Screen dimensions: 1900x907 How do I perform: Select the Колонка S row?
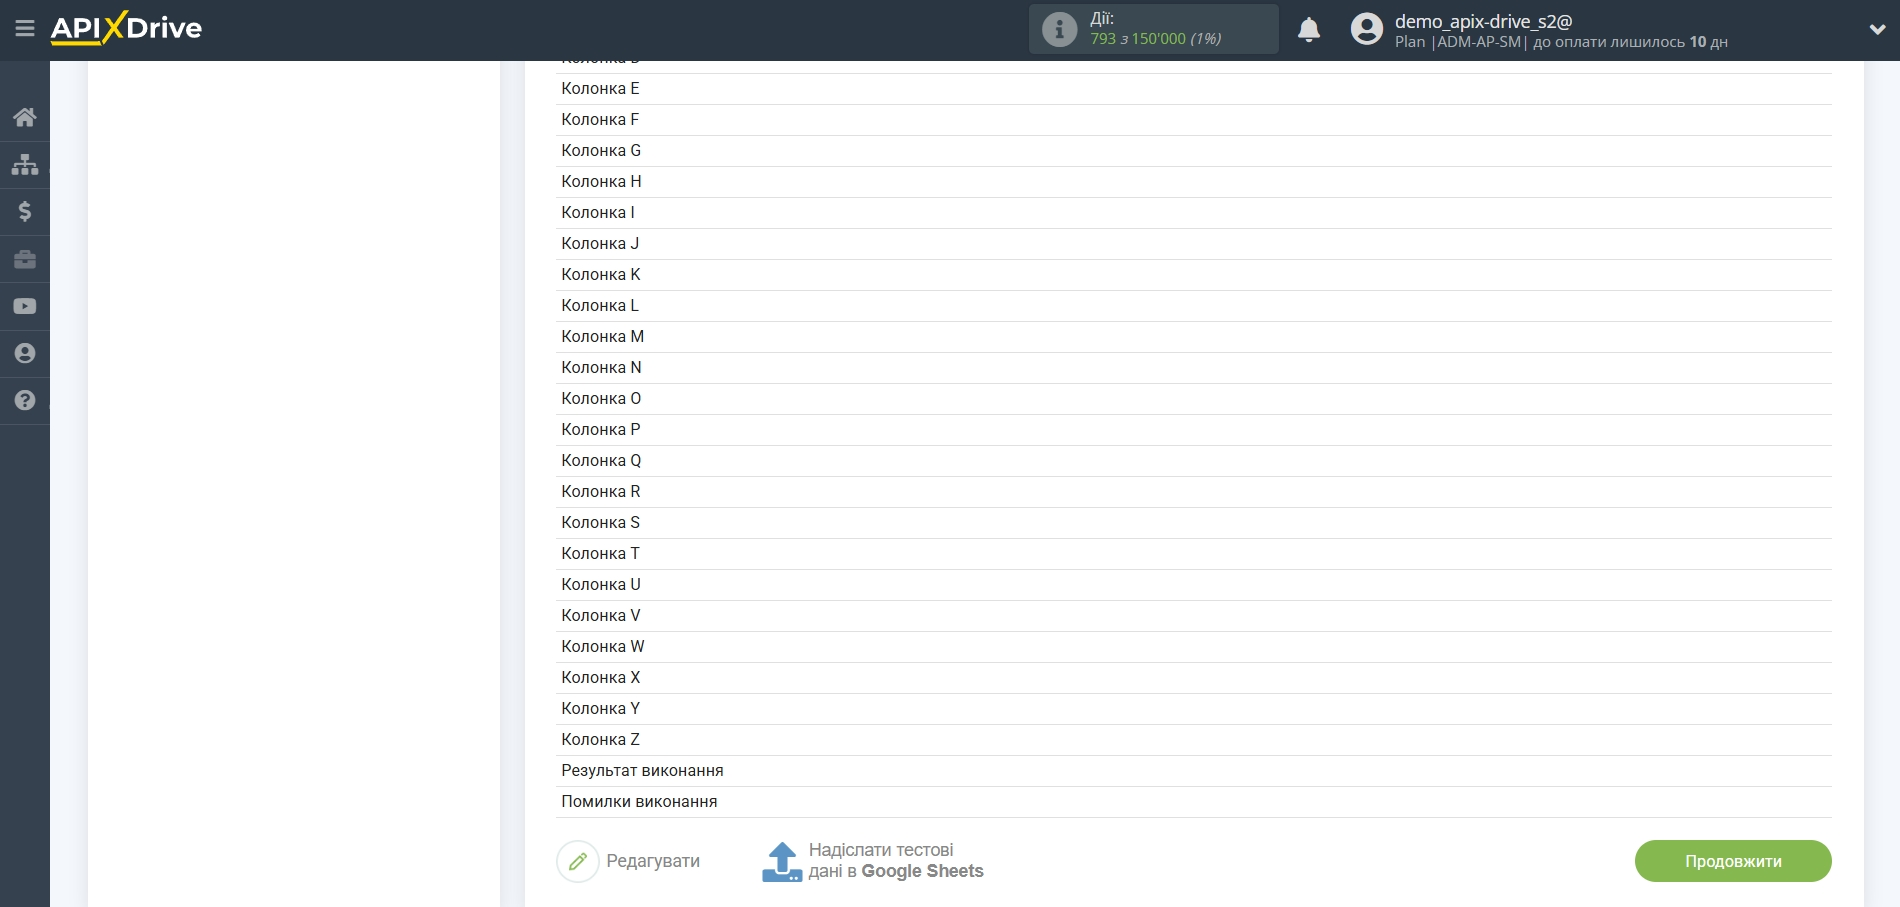(x=1194, y=523)
